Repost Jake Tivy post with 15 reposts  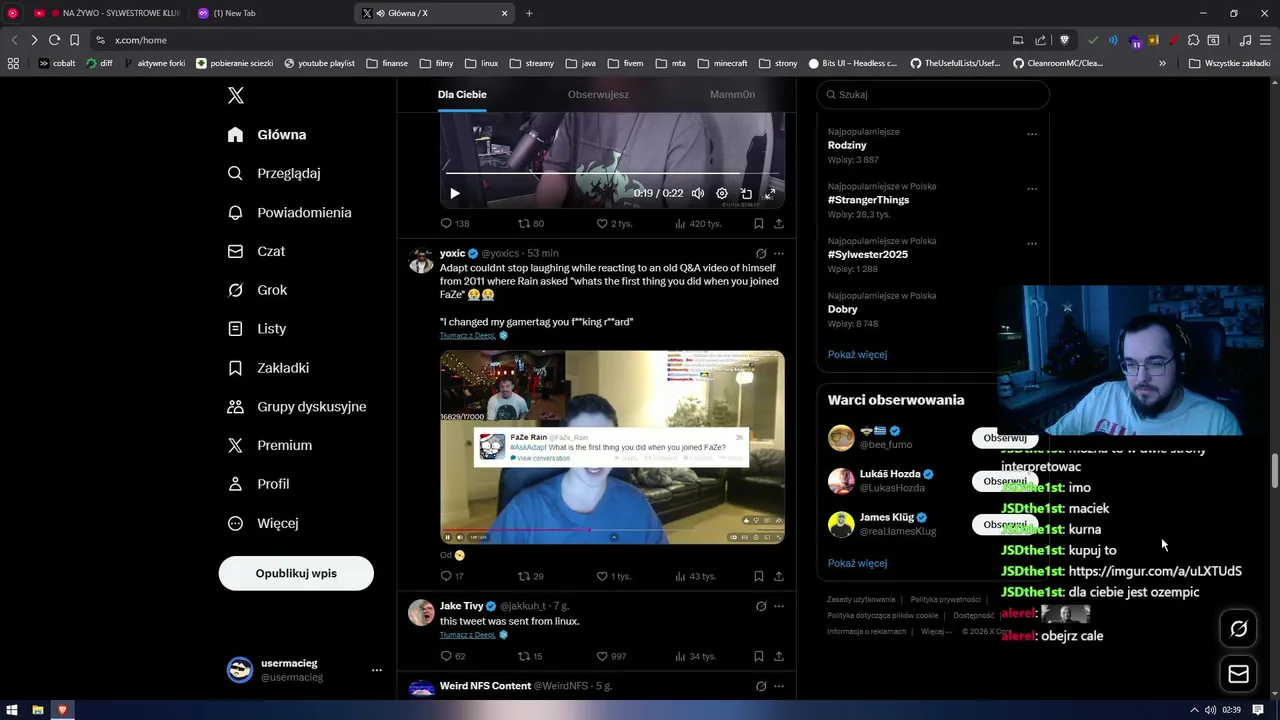[530, 656]
